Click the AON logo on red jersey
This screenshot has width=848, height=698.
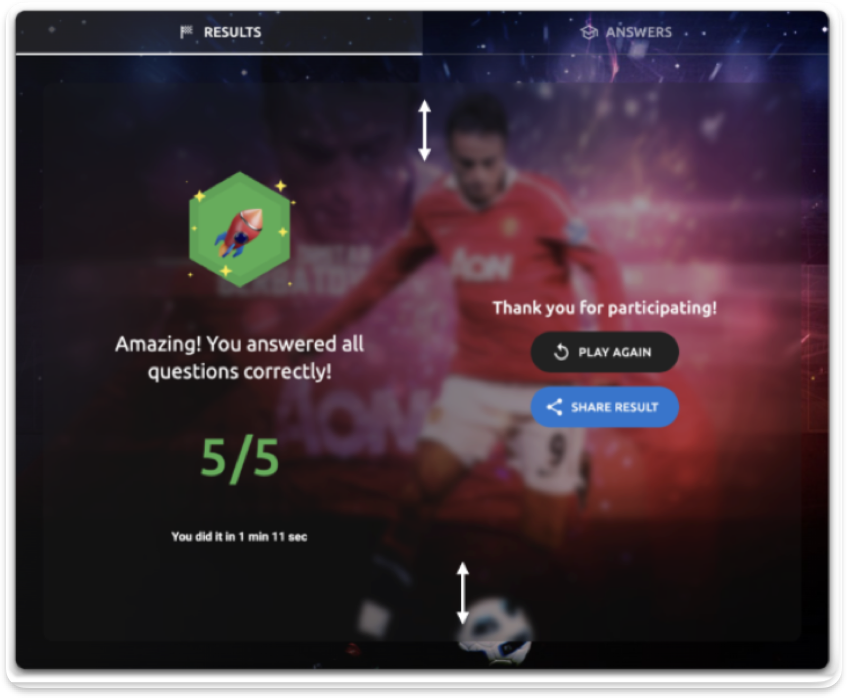pyautogui.click(x=481, y=265)
